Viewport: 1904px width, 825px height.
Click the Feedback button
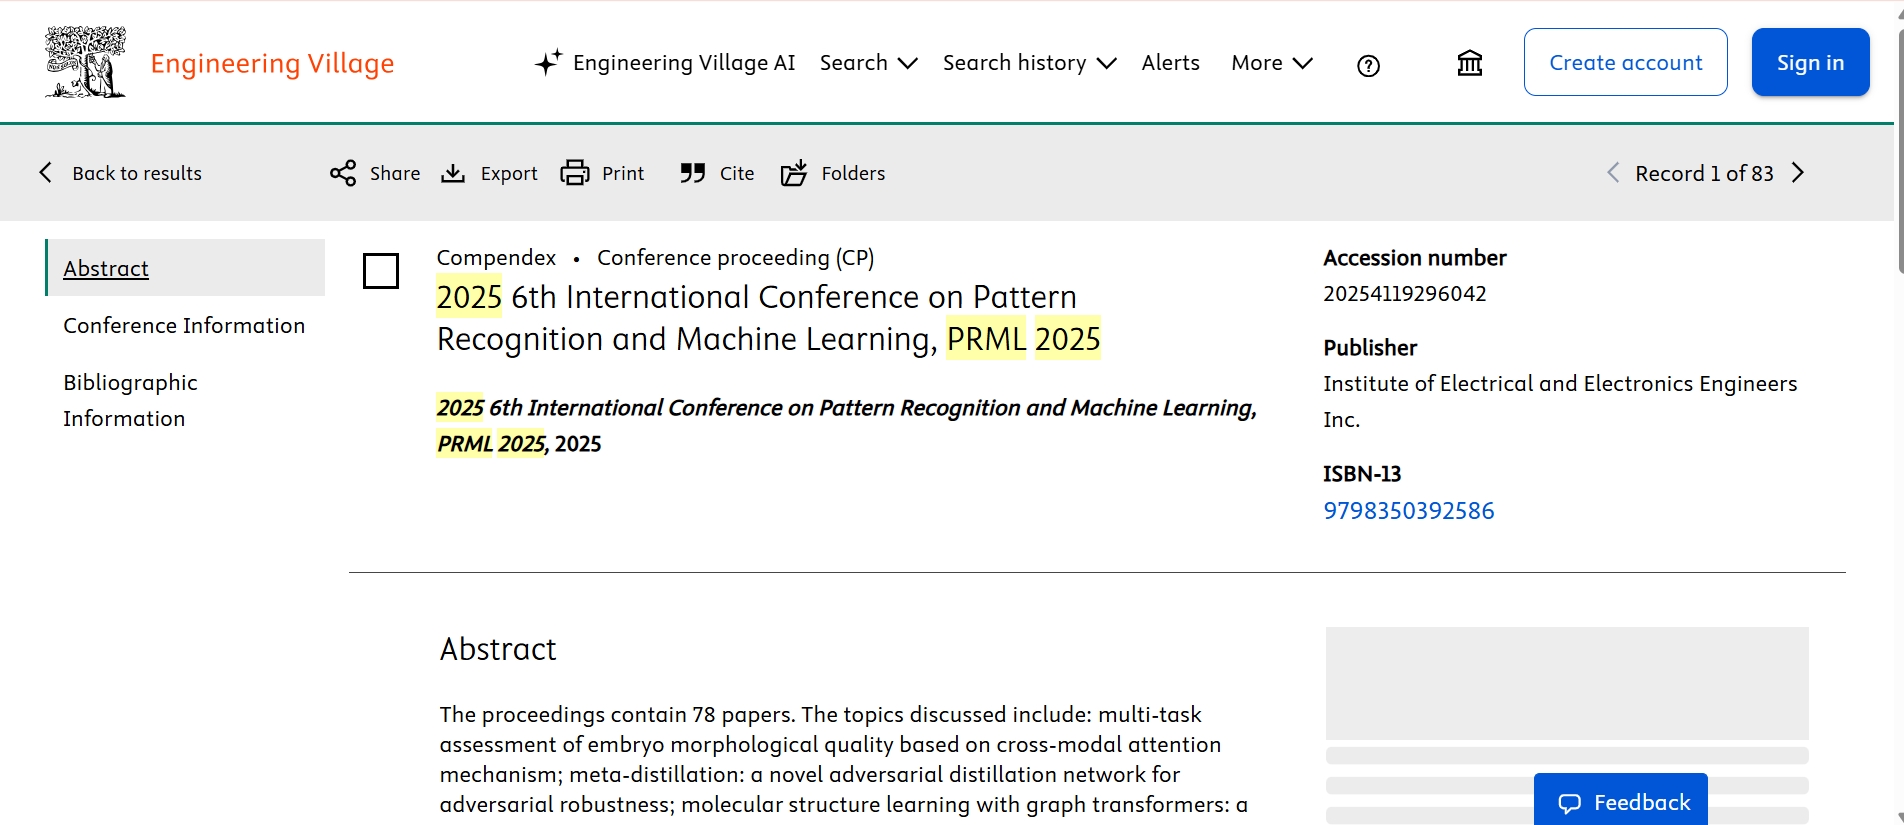(x=1620, y=802)
